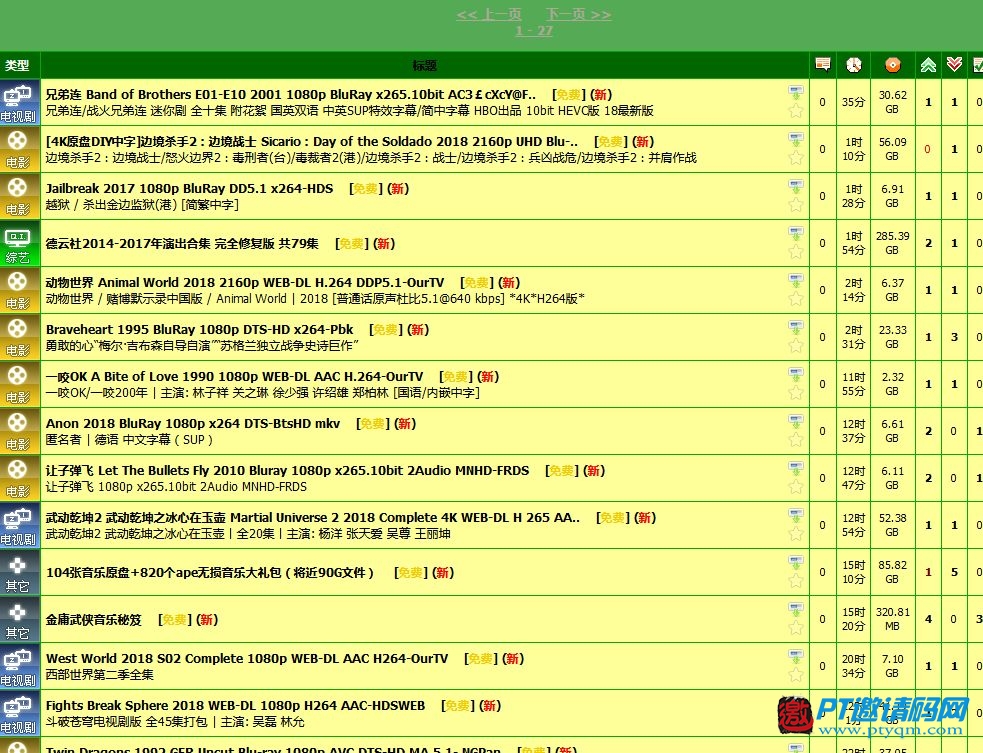This screenshot has width=983, height=753.
Task: Download 德云社 torrent icon
Action: tap(796, 233)
